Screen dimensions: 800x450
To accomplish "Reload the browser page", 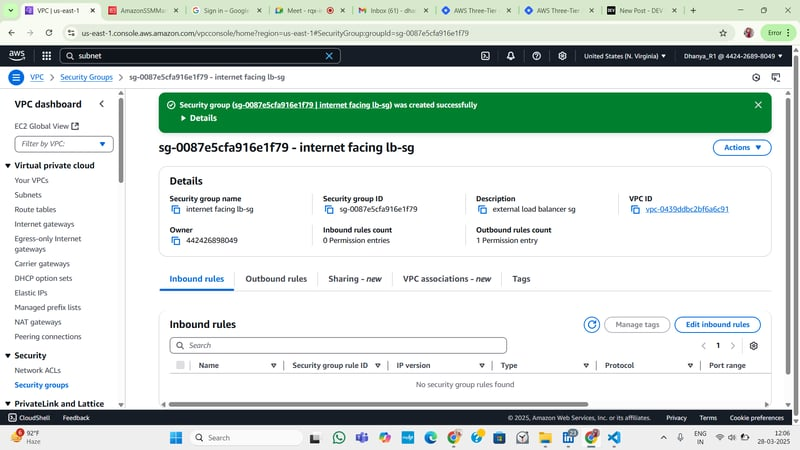I will [49, 33].
